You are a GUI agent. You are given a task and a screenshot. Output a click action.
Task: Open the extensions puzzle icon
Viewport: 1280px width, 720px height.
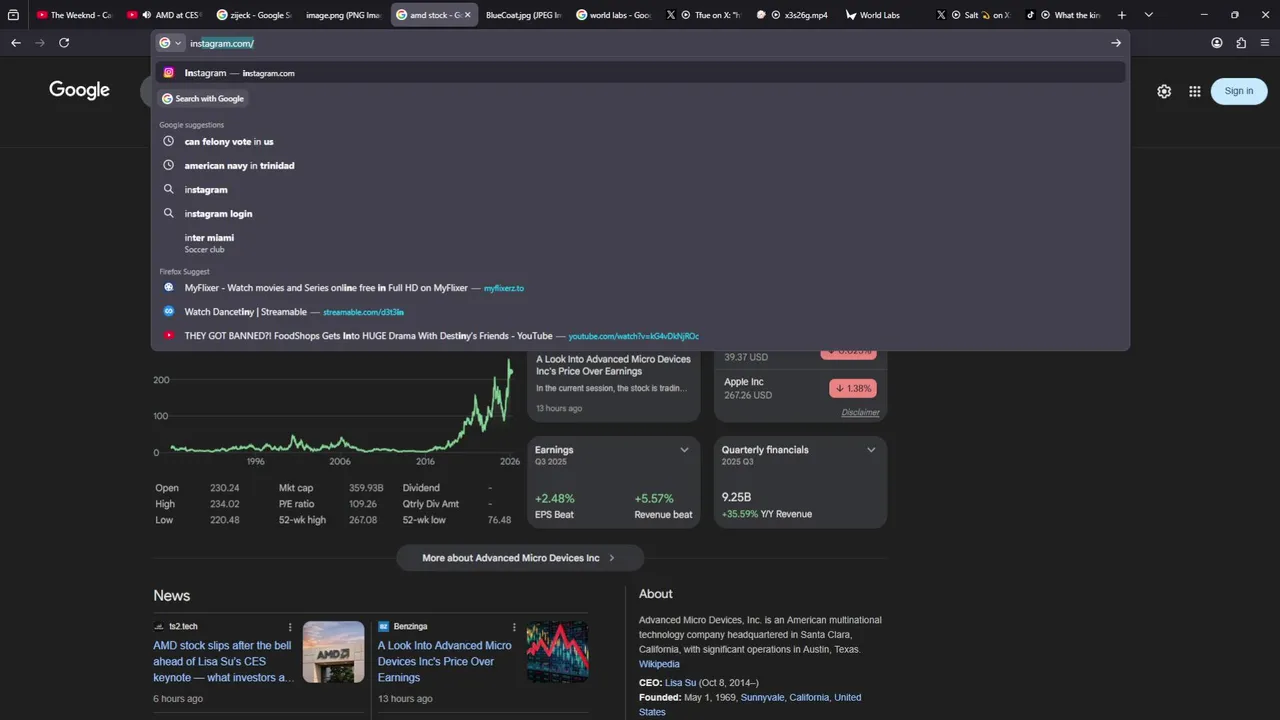pos(1241,43)
